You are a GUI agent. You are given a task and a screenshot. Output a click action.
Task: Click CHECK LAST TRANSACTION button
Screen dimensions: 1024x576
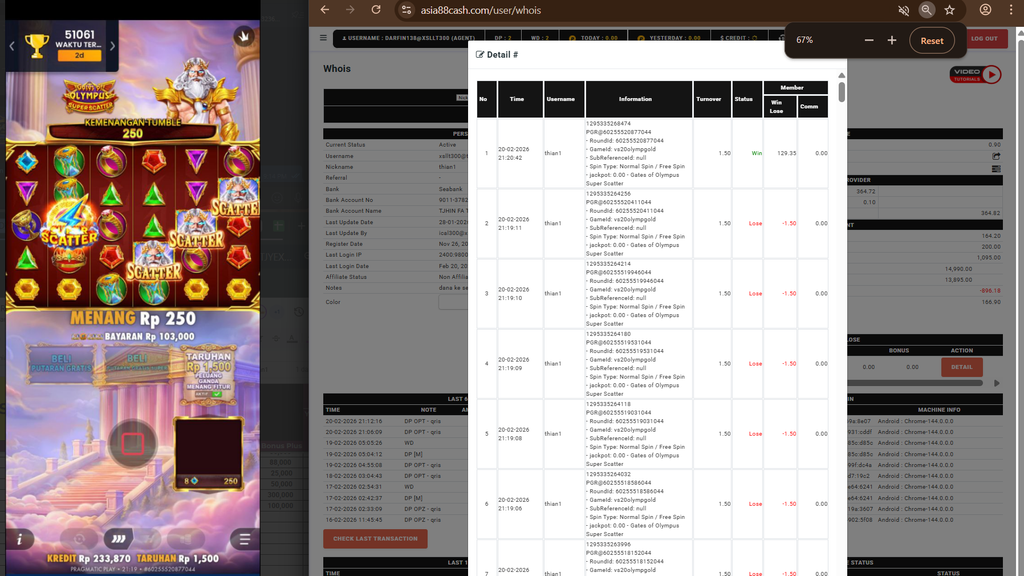(375, 539)
